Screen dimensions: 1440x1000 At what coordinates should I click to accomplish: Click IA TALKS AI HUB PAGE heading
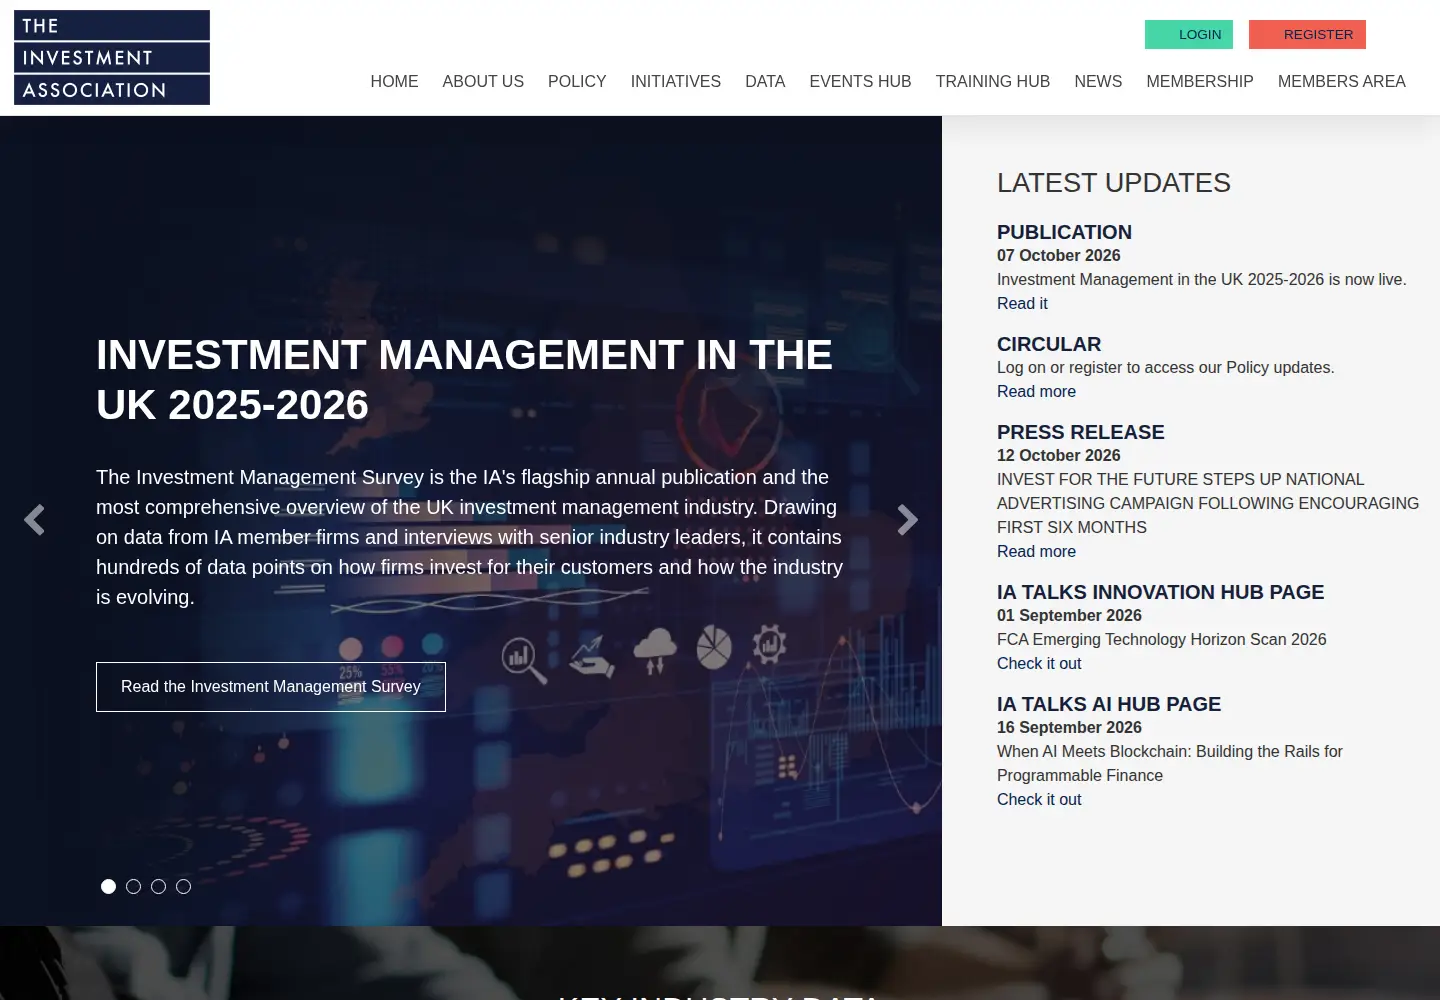tap(1109, 704)
